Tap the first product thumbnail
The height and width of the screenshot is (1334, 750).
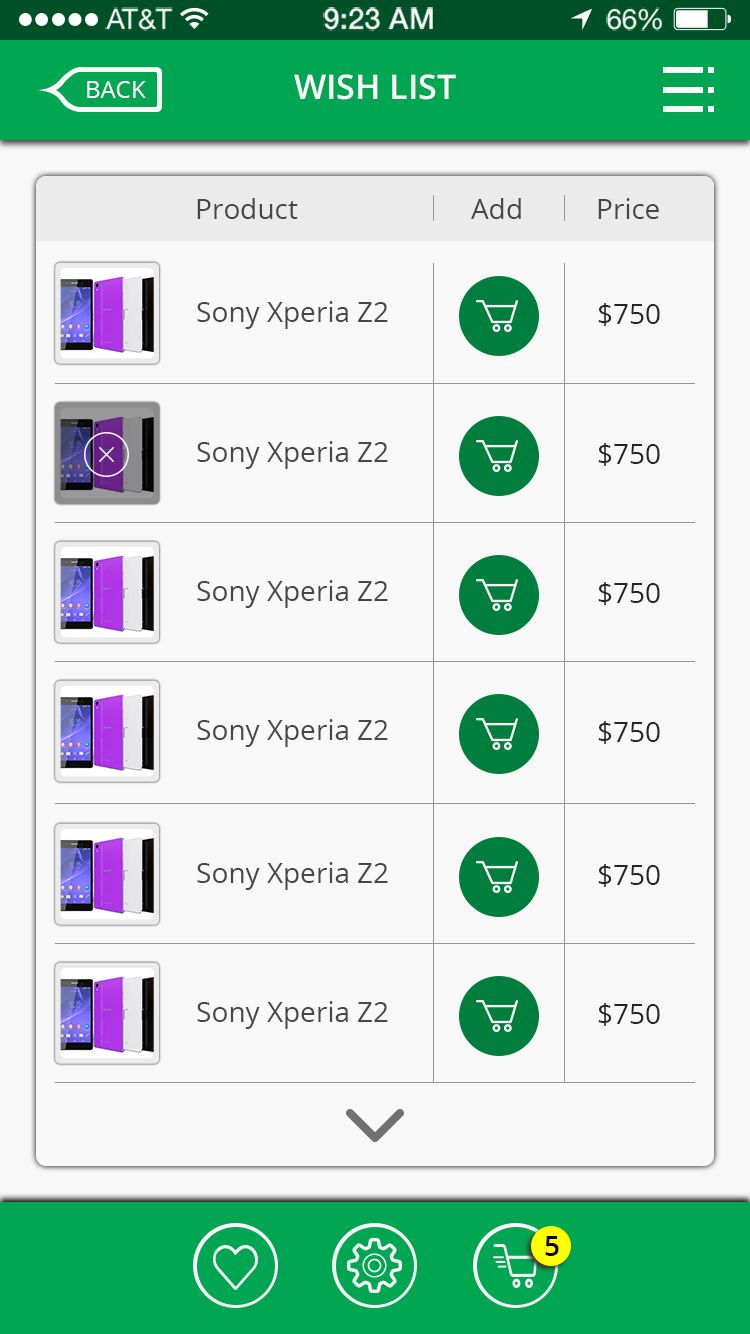coord(107,313)
